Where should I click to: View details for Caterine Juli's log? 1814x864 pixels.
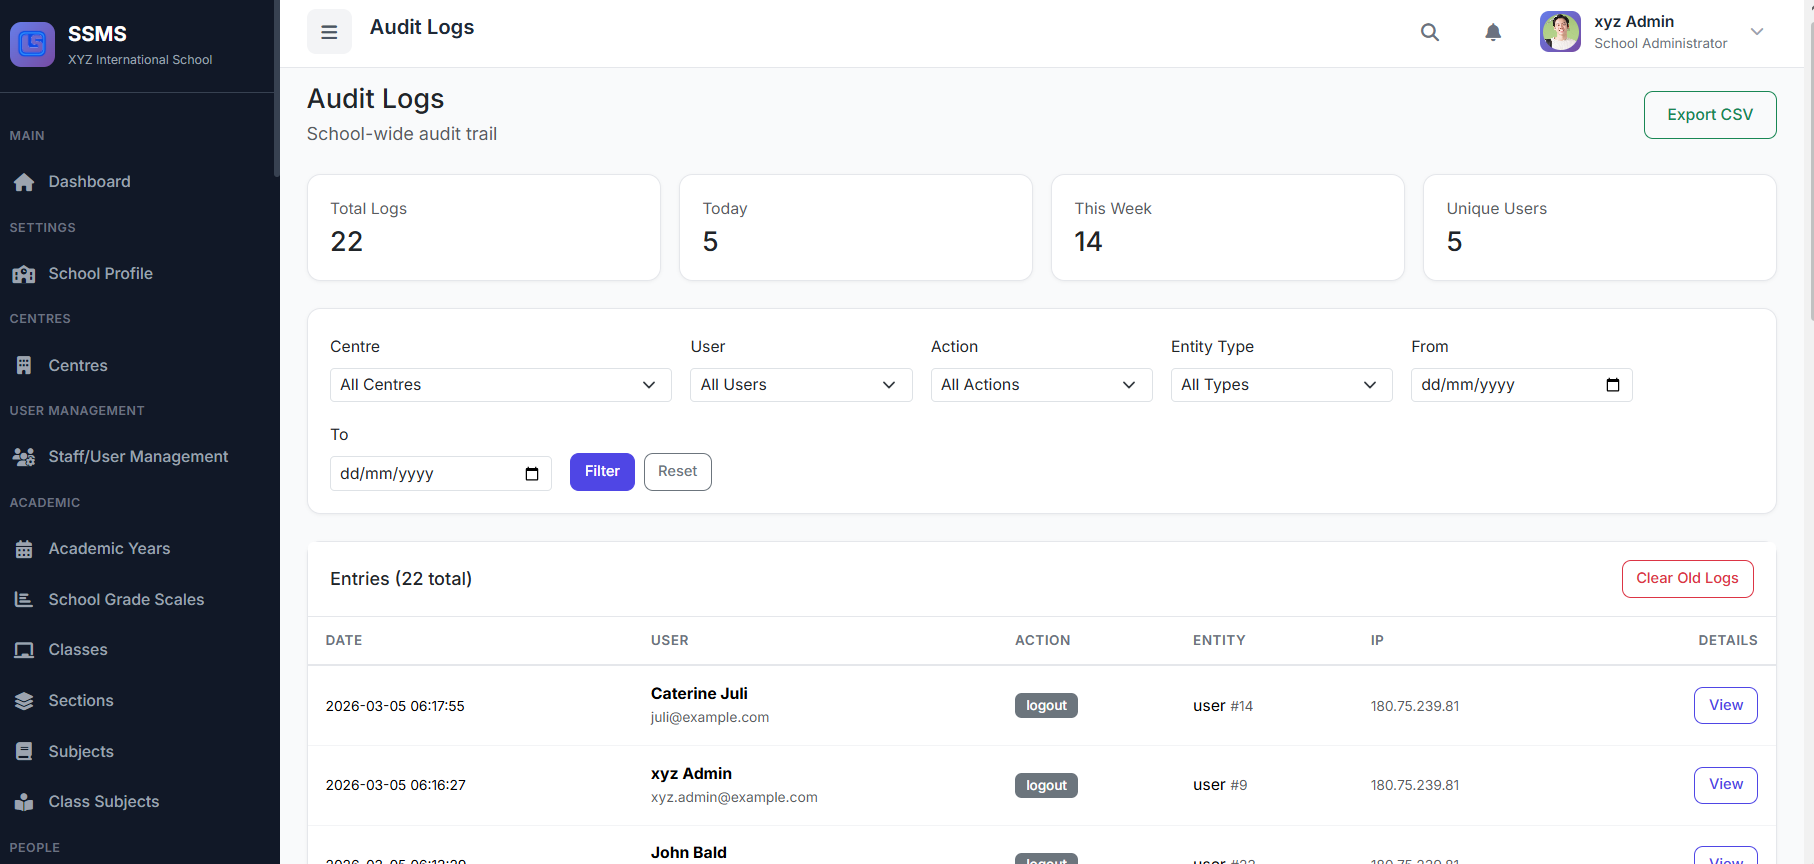pyautogui.click(x=1725, y=705)
